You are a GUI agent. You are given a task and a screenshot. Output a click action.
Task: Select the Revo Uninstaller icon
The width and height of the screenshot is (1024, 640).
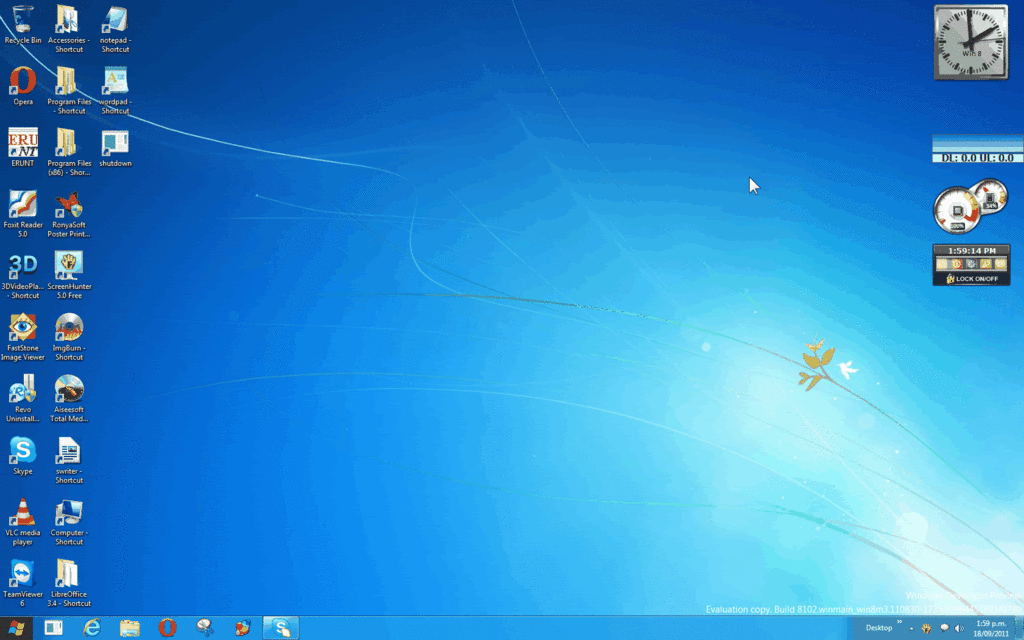click(x=22, y=389)
